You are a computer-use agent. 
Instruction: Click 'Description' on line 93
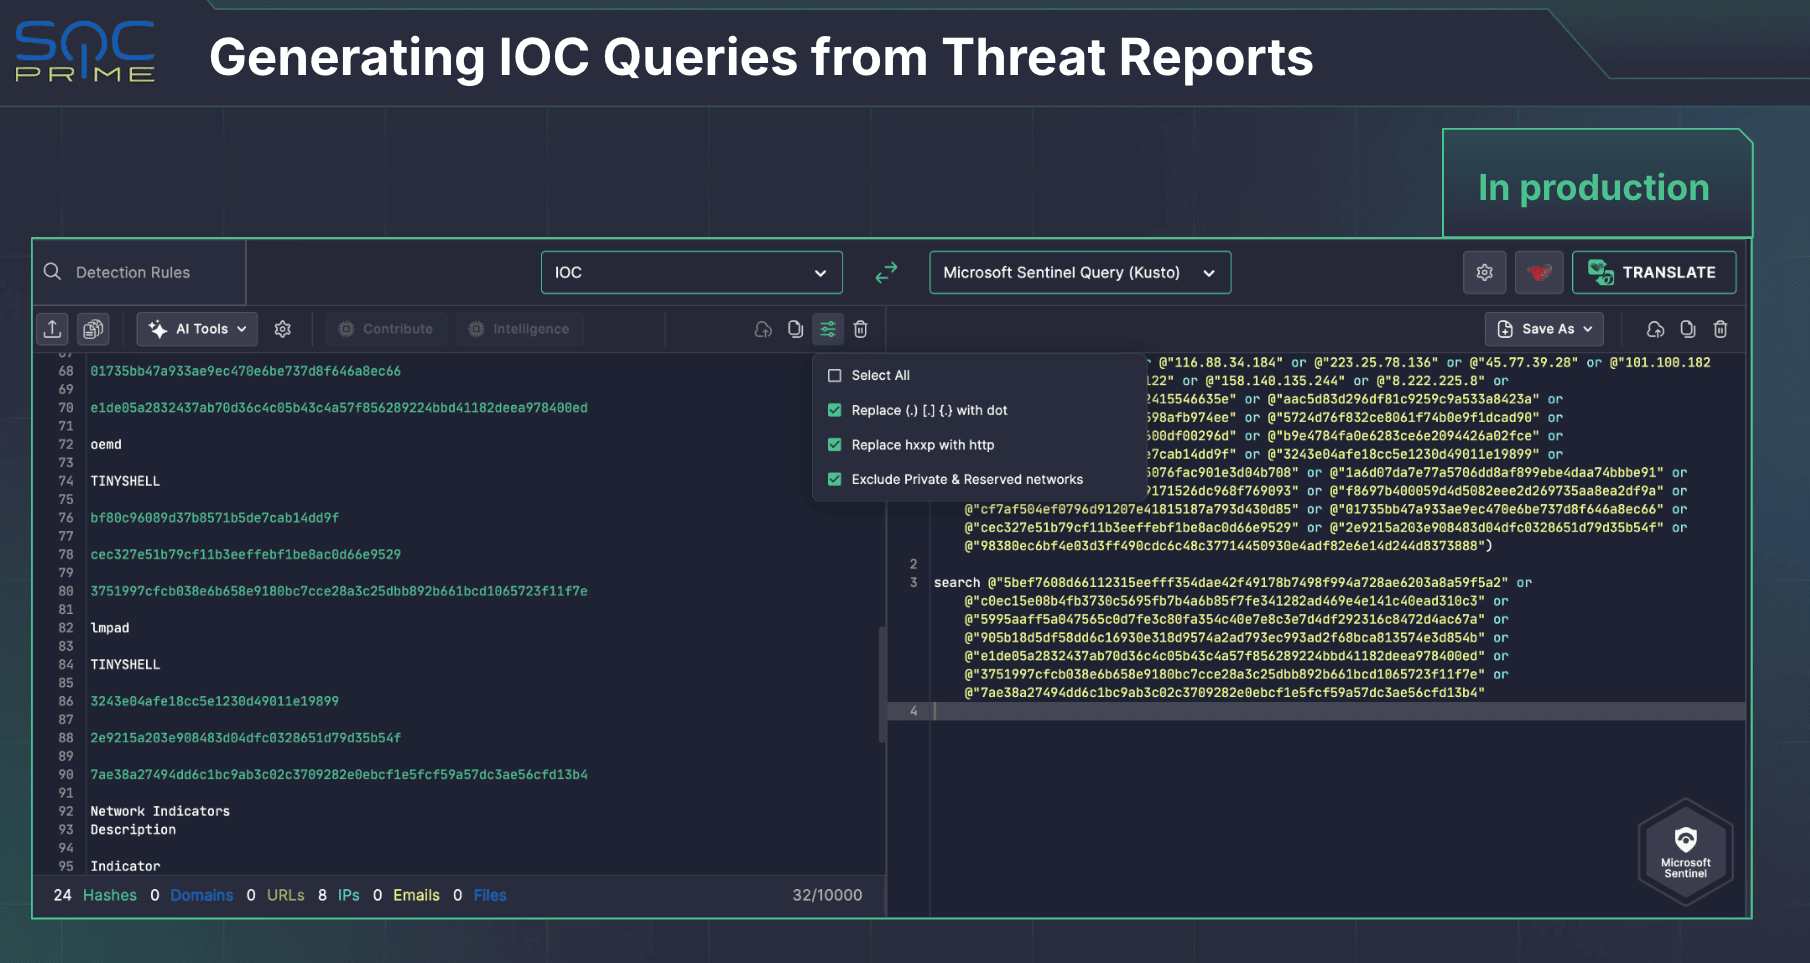click(x=133, y=830)
